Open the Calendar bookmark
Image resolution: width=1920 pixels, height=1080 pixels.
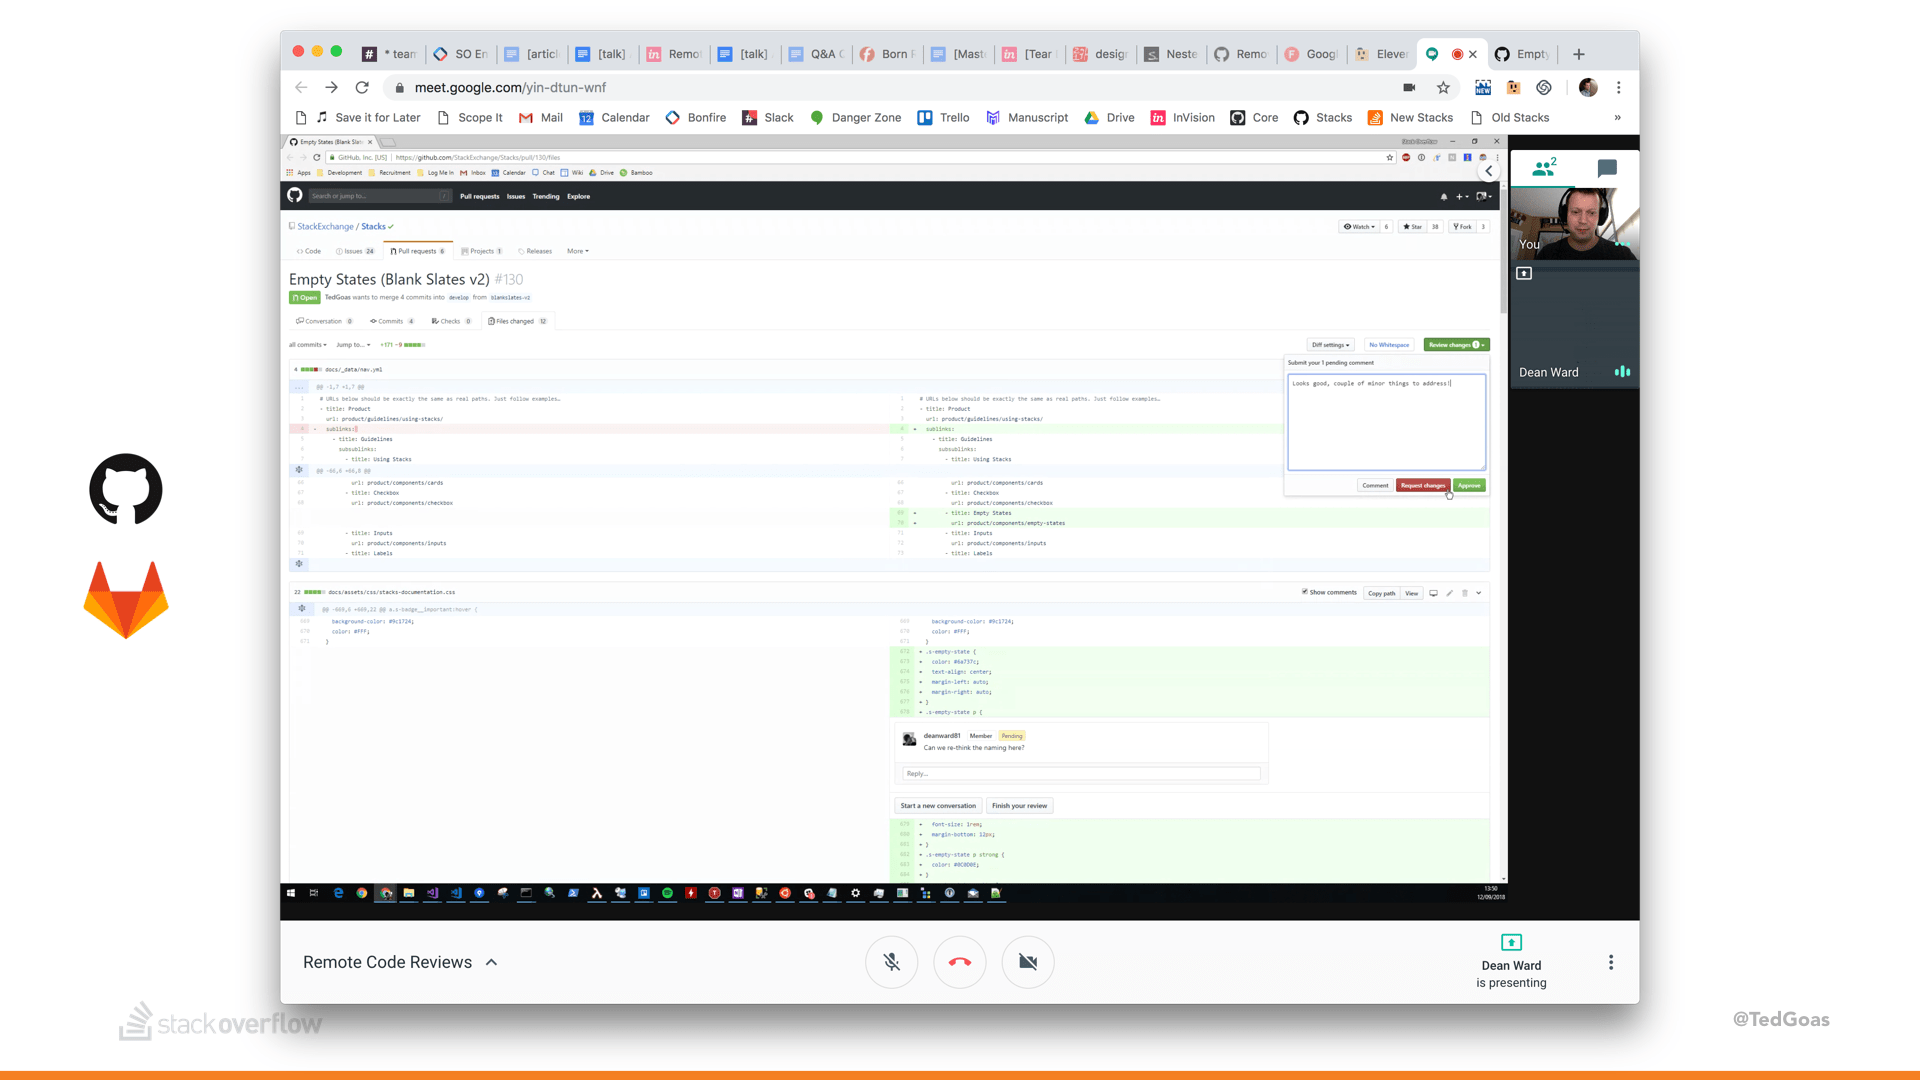click(x=614, y=118)
